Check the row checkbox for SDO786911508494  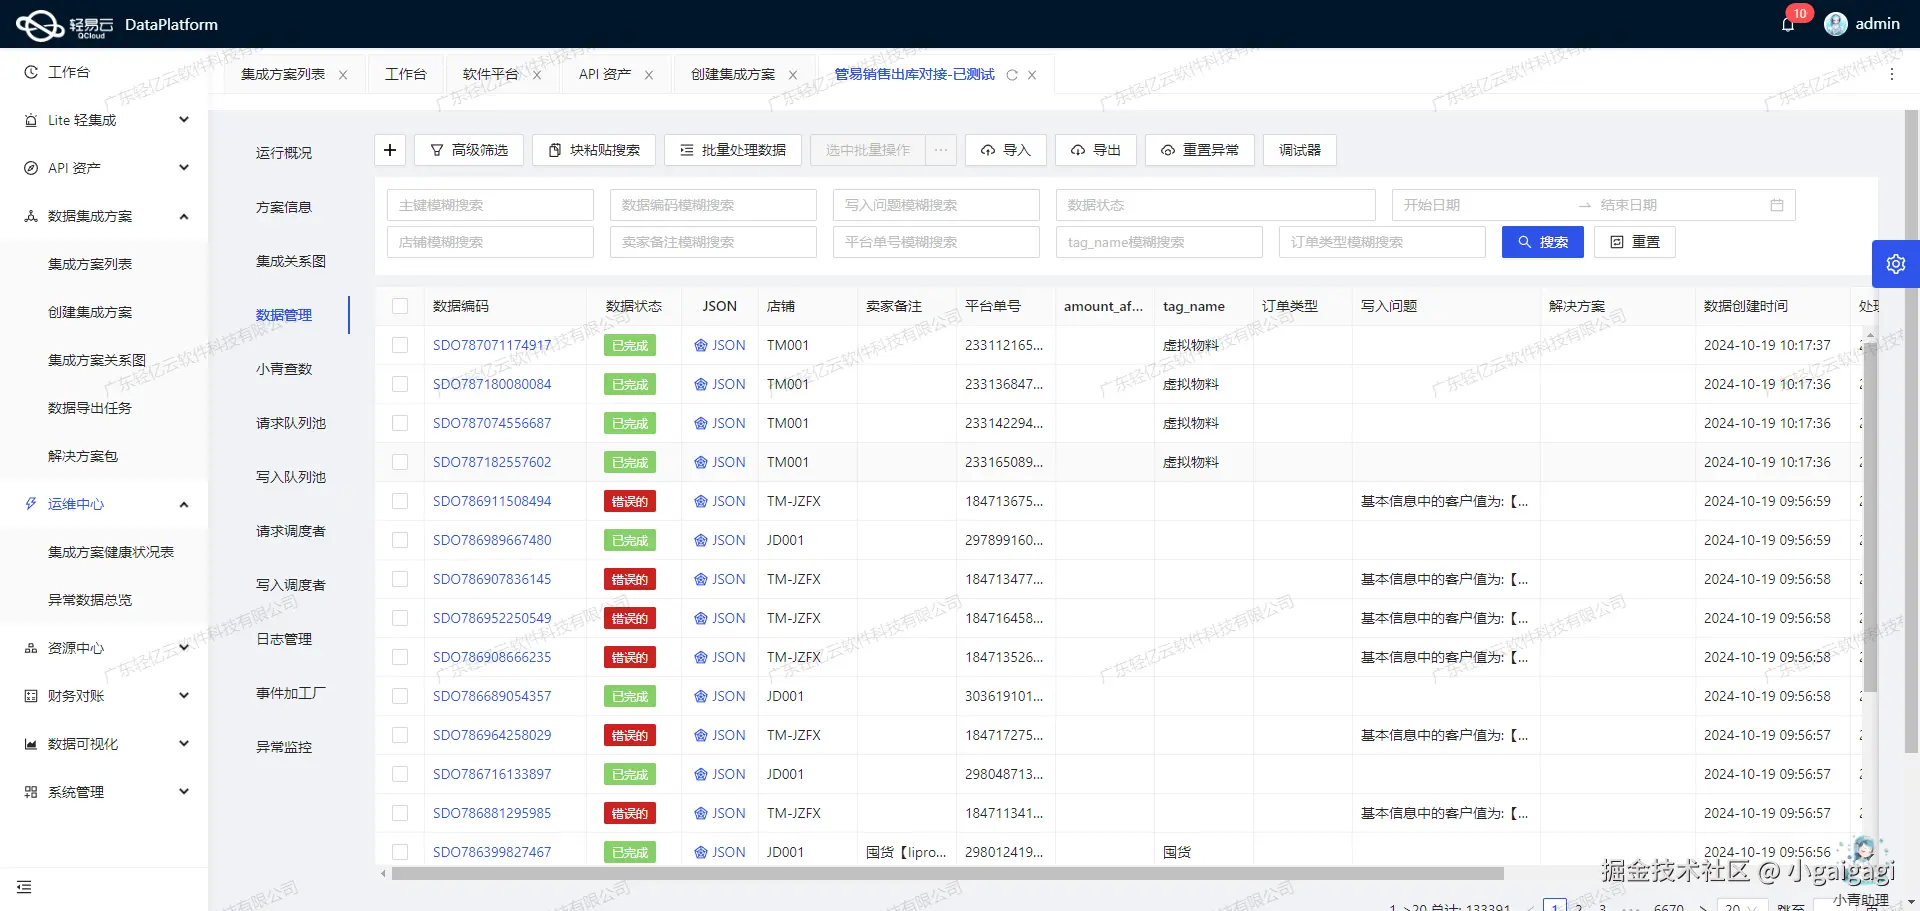click(x=400, y=501)
